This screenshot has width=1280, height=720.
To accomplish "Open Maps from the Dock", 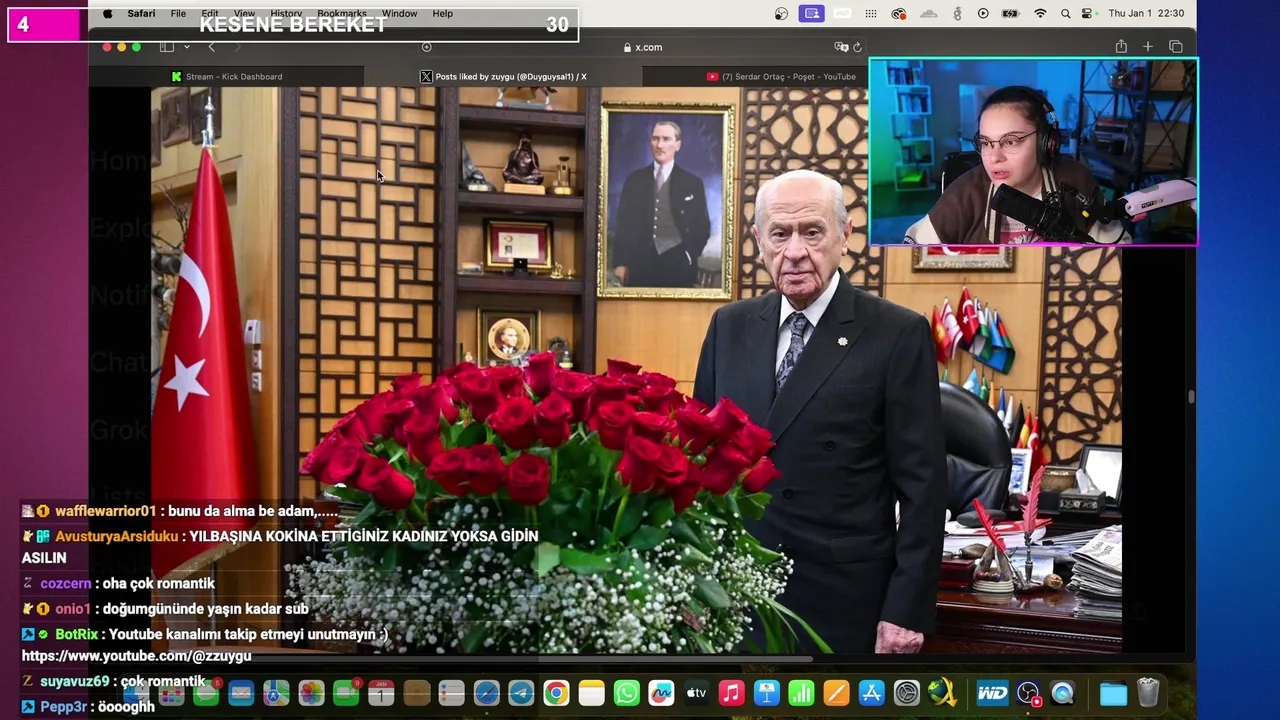I will point(276,693).
